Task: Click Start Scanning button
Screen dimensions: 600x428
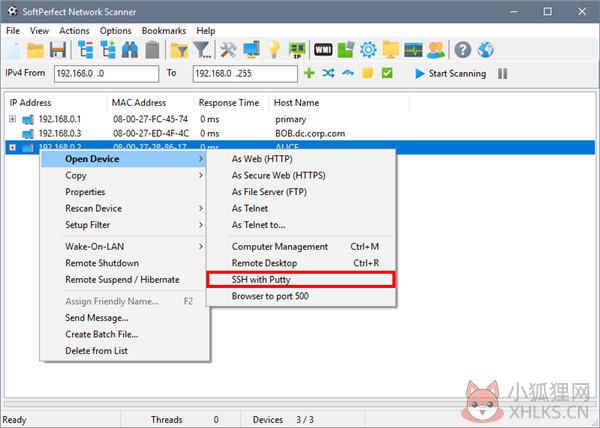Action: click(x=450, y=73)
